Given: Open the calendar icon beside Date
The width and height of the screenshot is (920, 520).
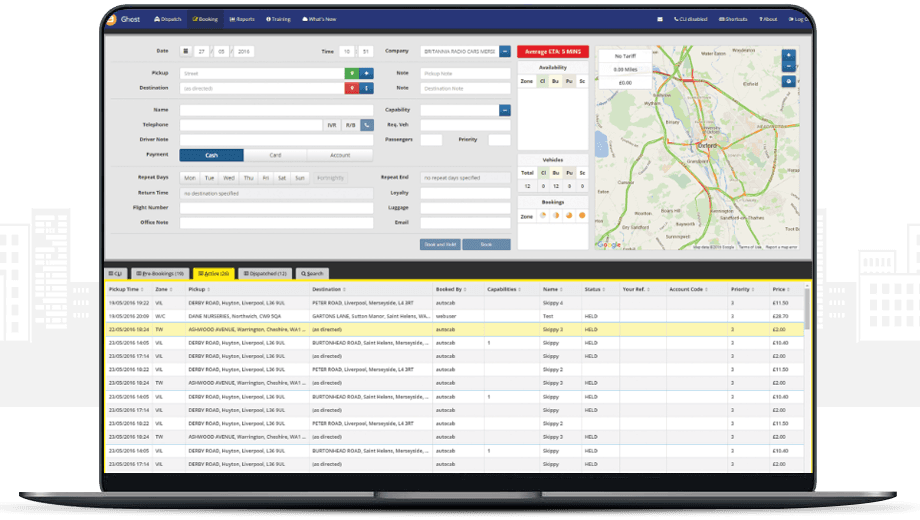Looking at the screenshot, I should (186, 51).
